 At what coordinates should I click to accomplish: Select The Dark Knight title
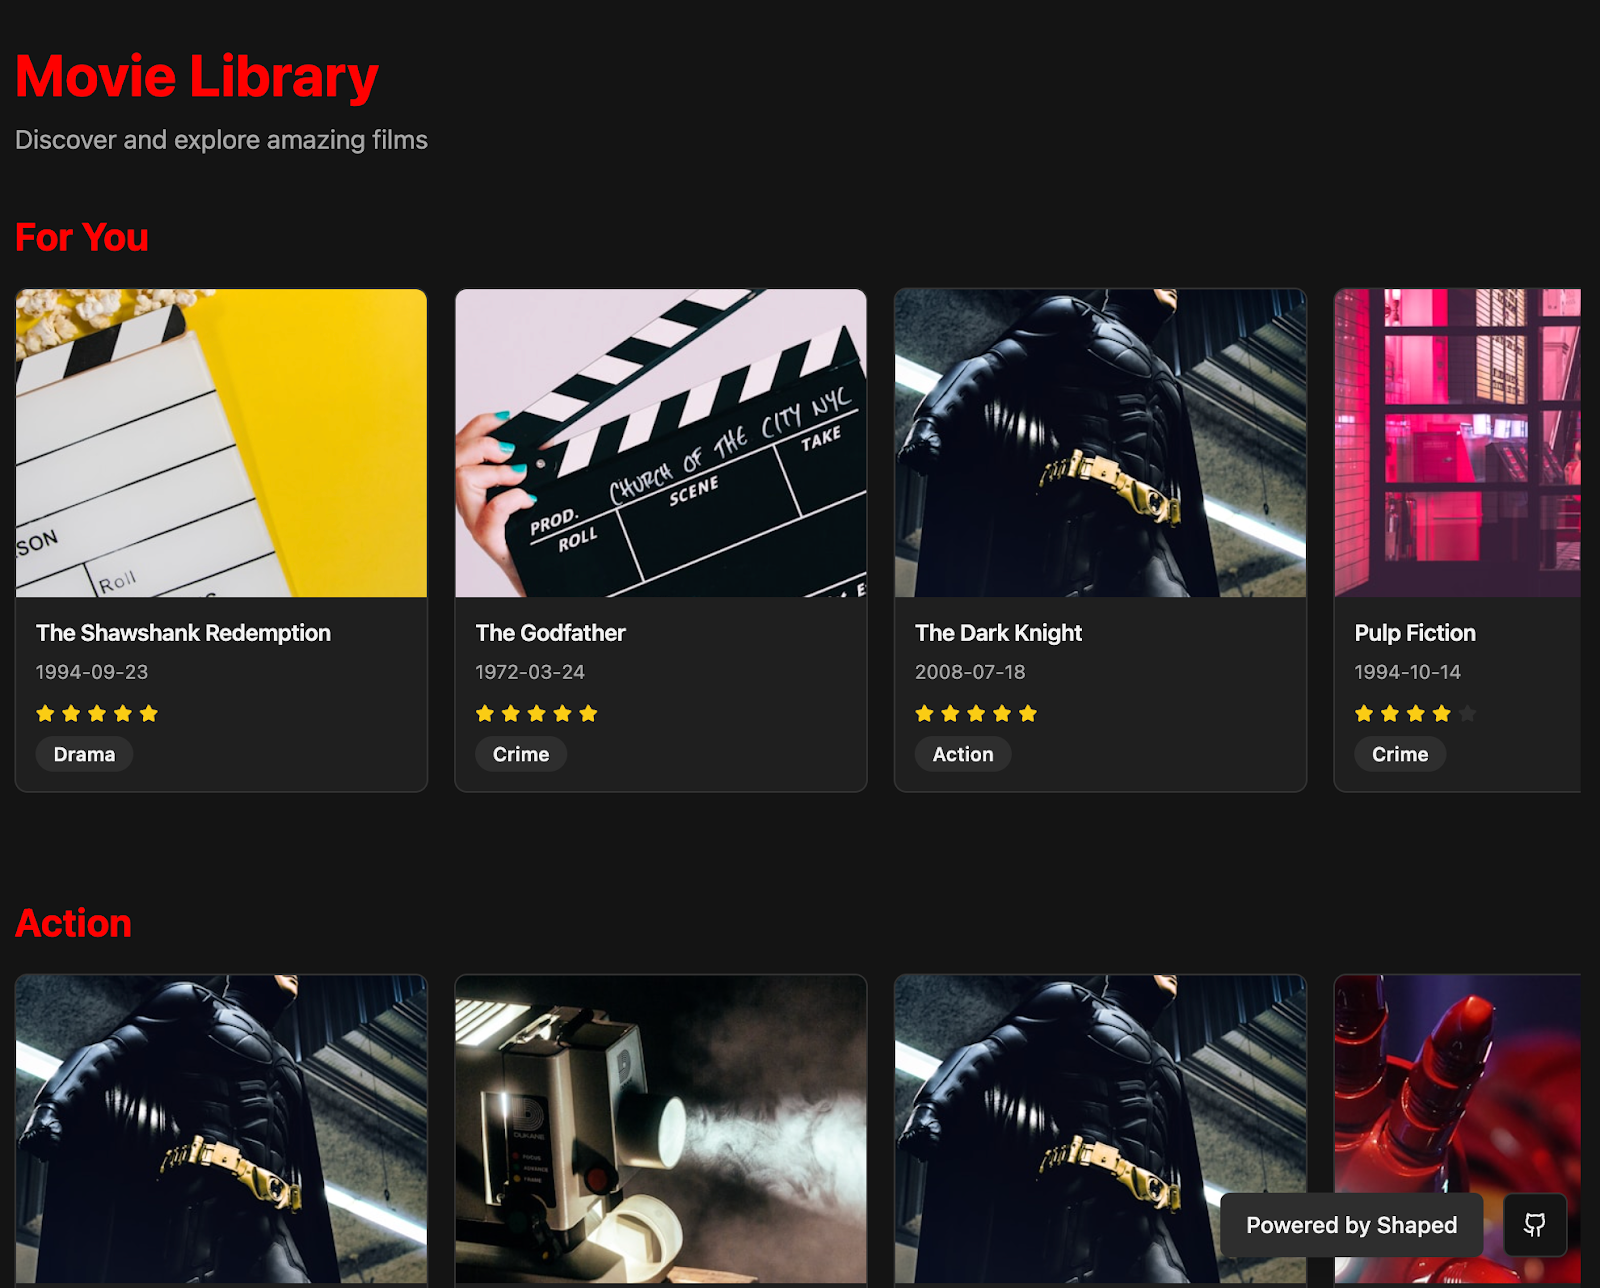click(998, 633)
